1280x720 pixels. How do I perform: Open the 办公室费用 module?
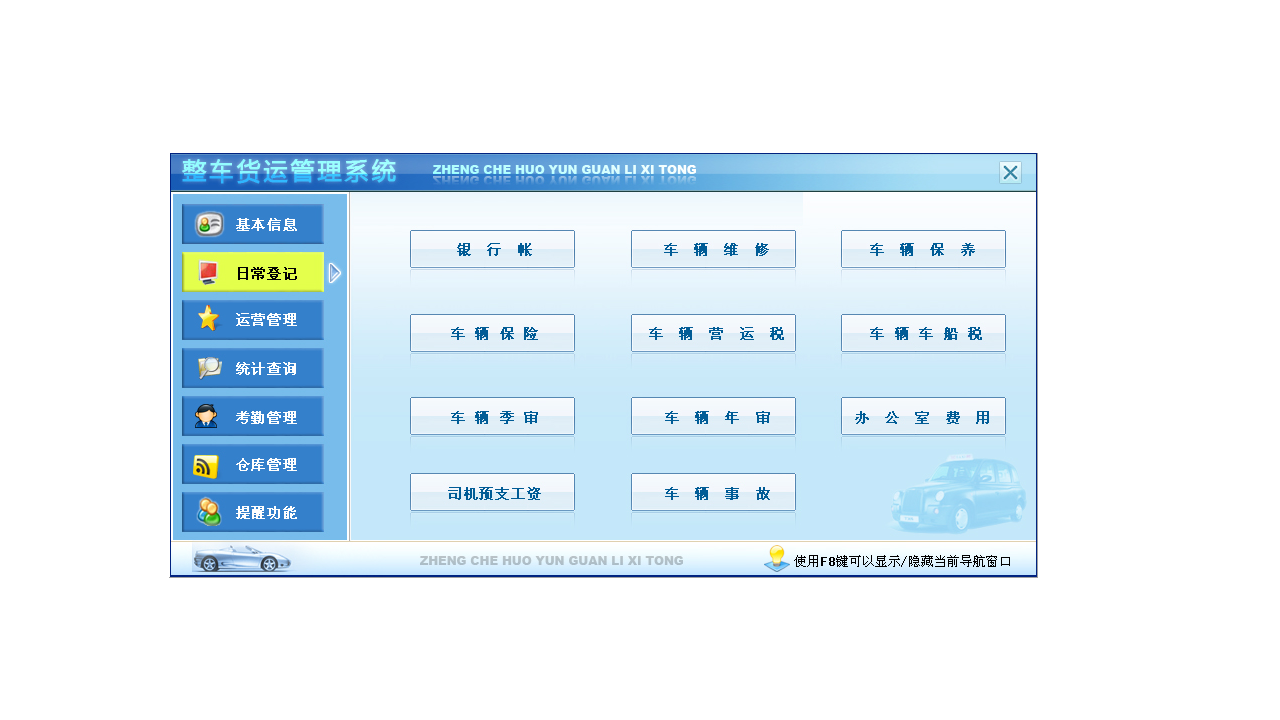pyautogui.click(x=923, y=417)
